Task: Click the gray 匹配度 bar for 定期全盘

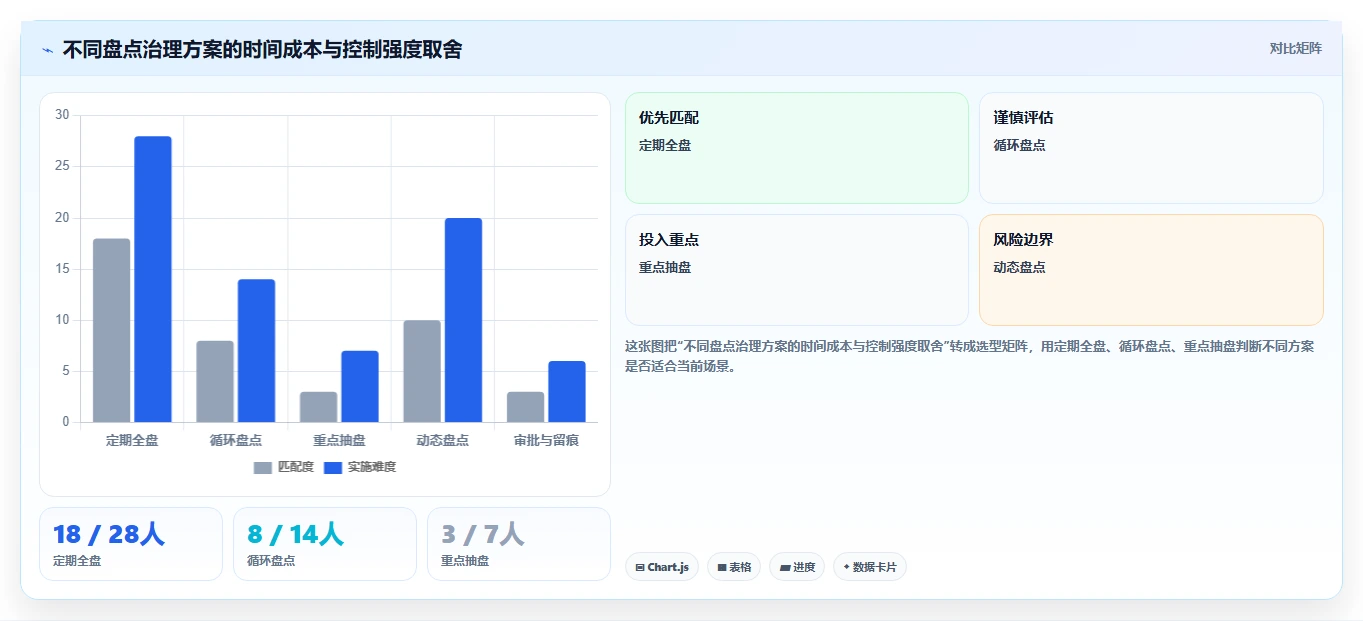Action: point(112,330)
